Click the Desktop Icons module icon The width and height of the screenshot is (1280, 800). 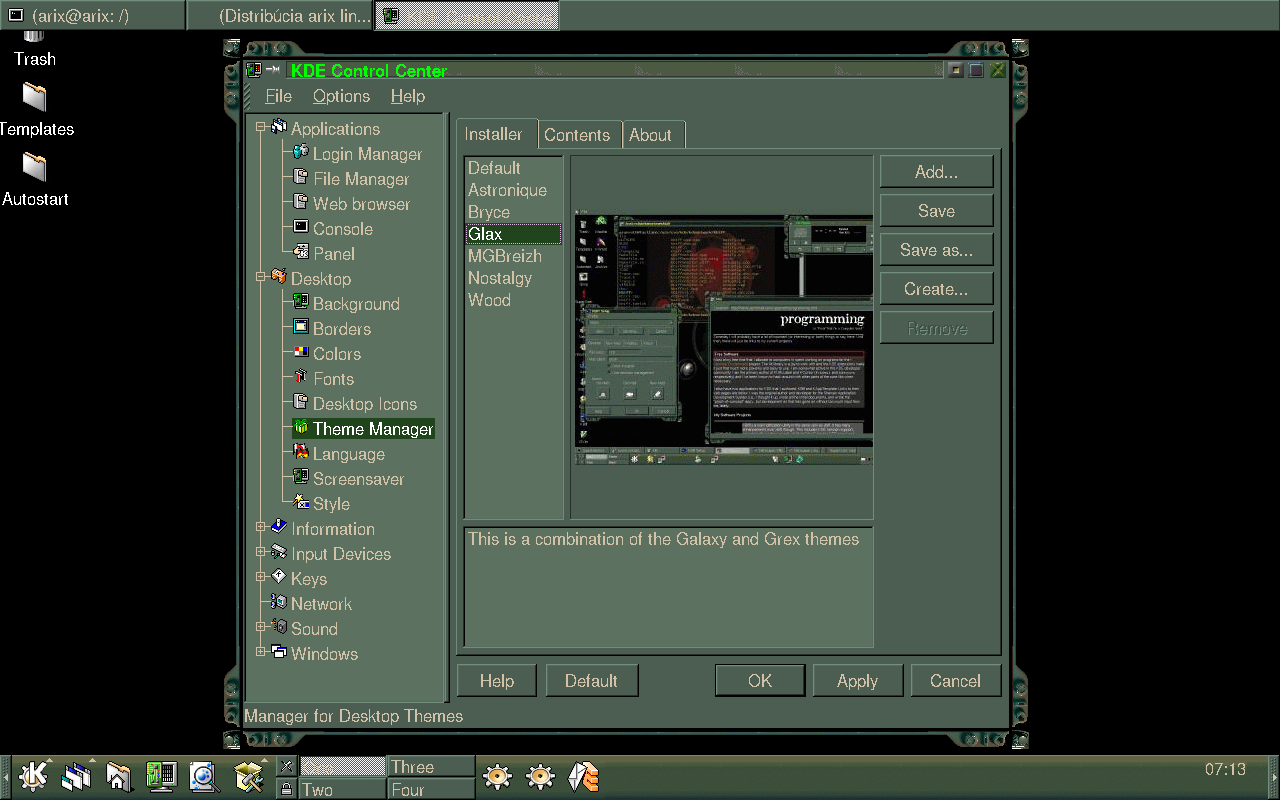[x=300, y=403]
